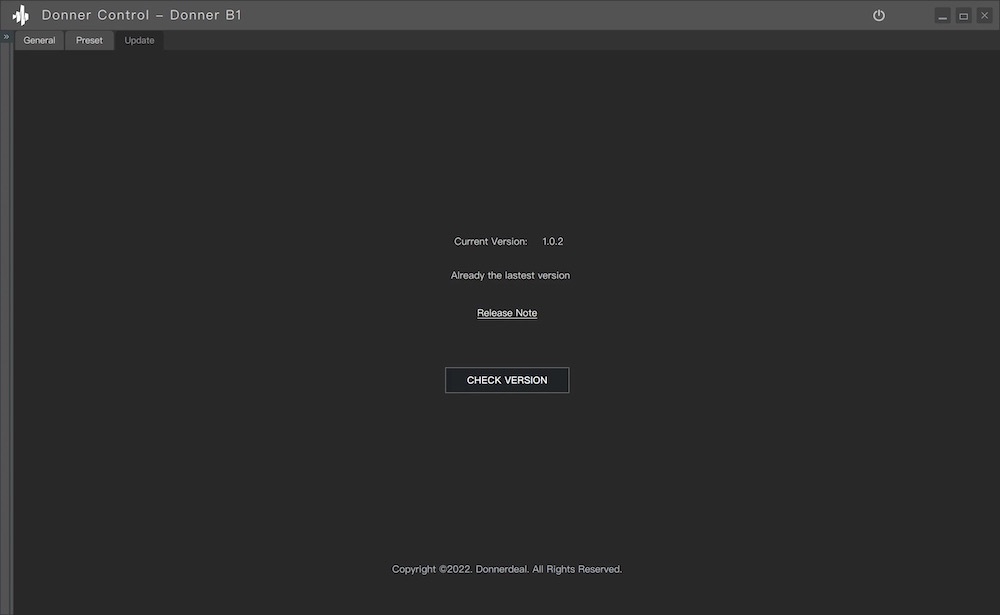The width and height of the screenshot is (1000, 615).
Task: Click the copyright notice at bottom
Action: click(x=507, y=569)
